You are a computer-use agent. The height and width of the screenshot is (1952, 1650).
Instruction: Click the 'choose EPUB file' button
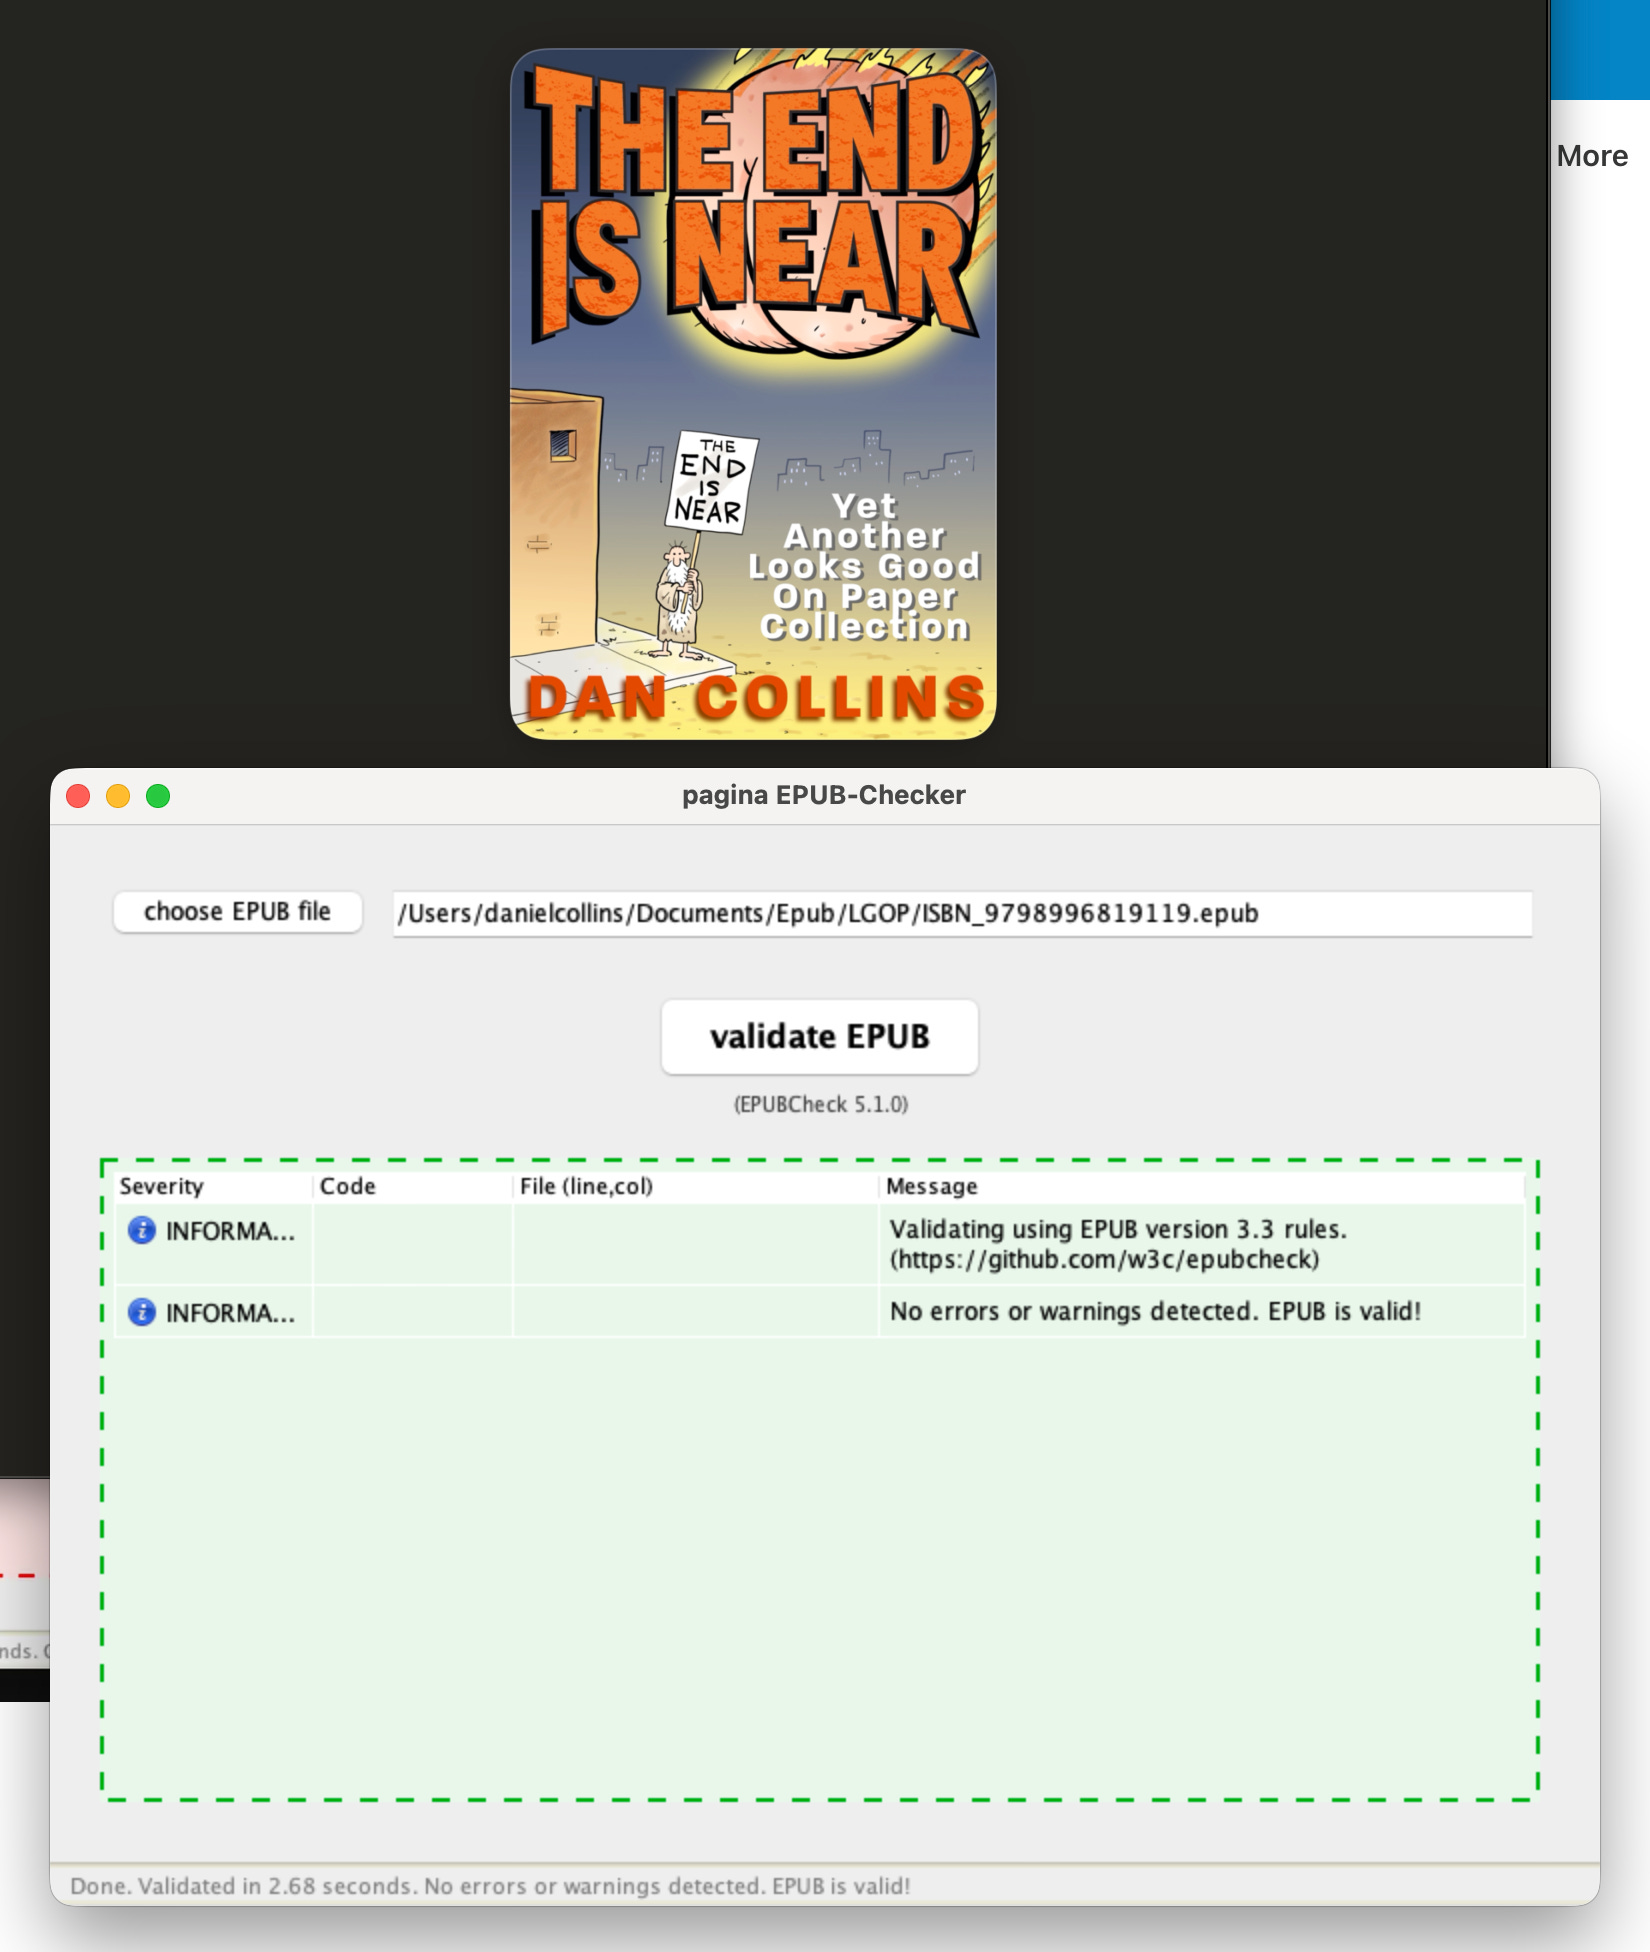237,912
